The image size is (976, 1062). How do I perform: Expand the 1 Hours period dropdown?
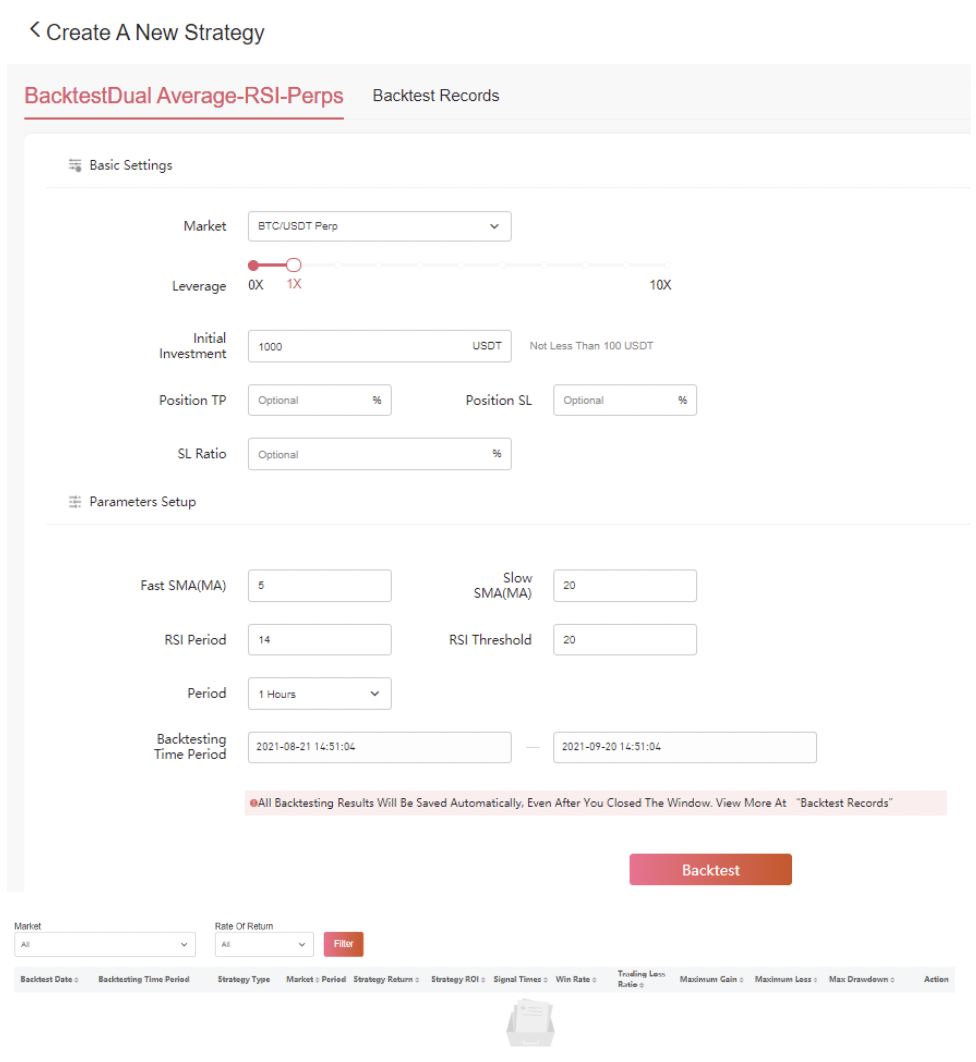pos(319,694)
